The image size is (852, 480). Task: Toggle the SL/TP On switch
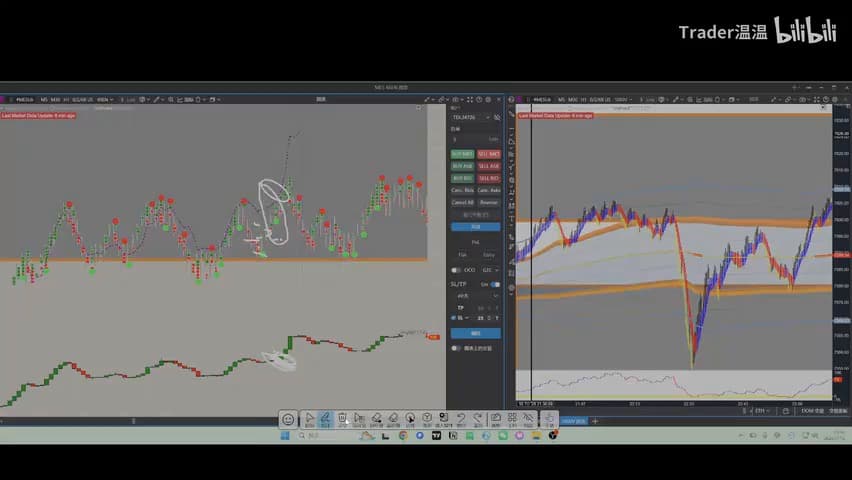click(x=495, y=284)
